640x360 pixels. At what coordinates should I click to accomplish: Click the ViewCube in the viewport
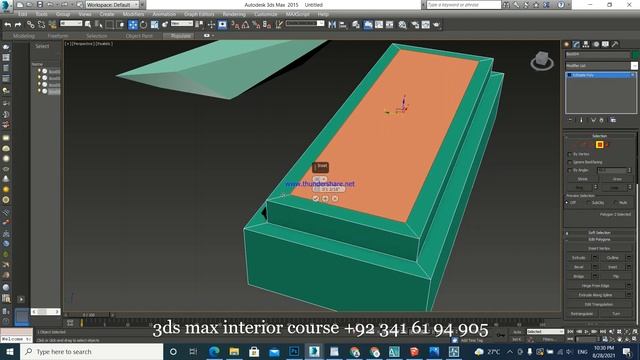click(x=542, y=61)
